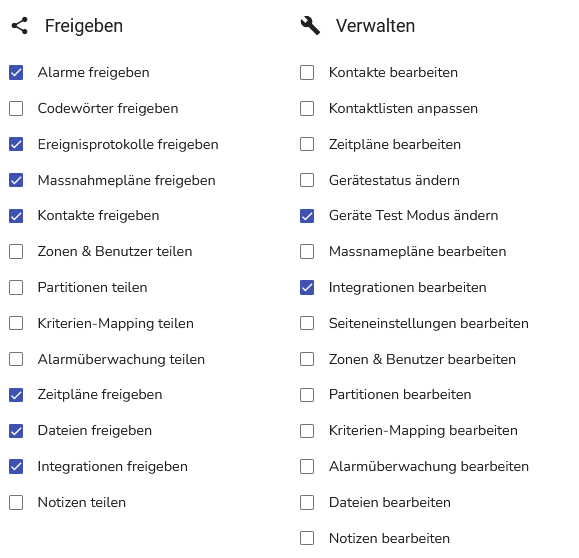Deselect Dateien freigeben checkbox
579x558 pixels.
point(16,431)
